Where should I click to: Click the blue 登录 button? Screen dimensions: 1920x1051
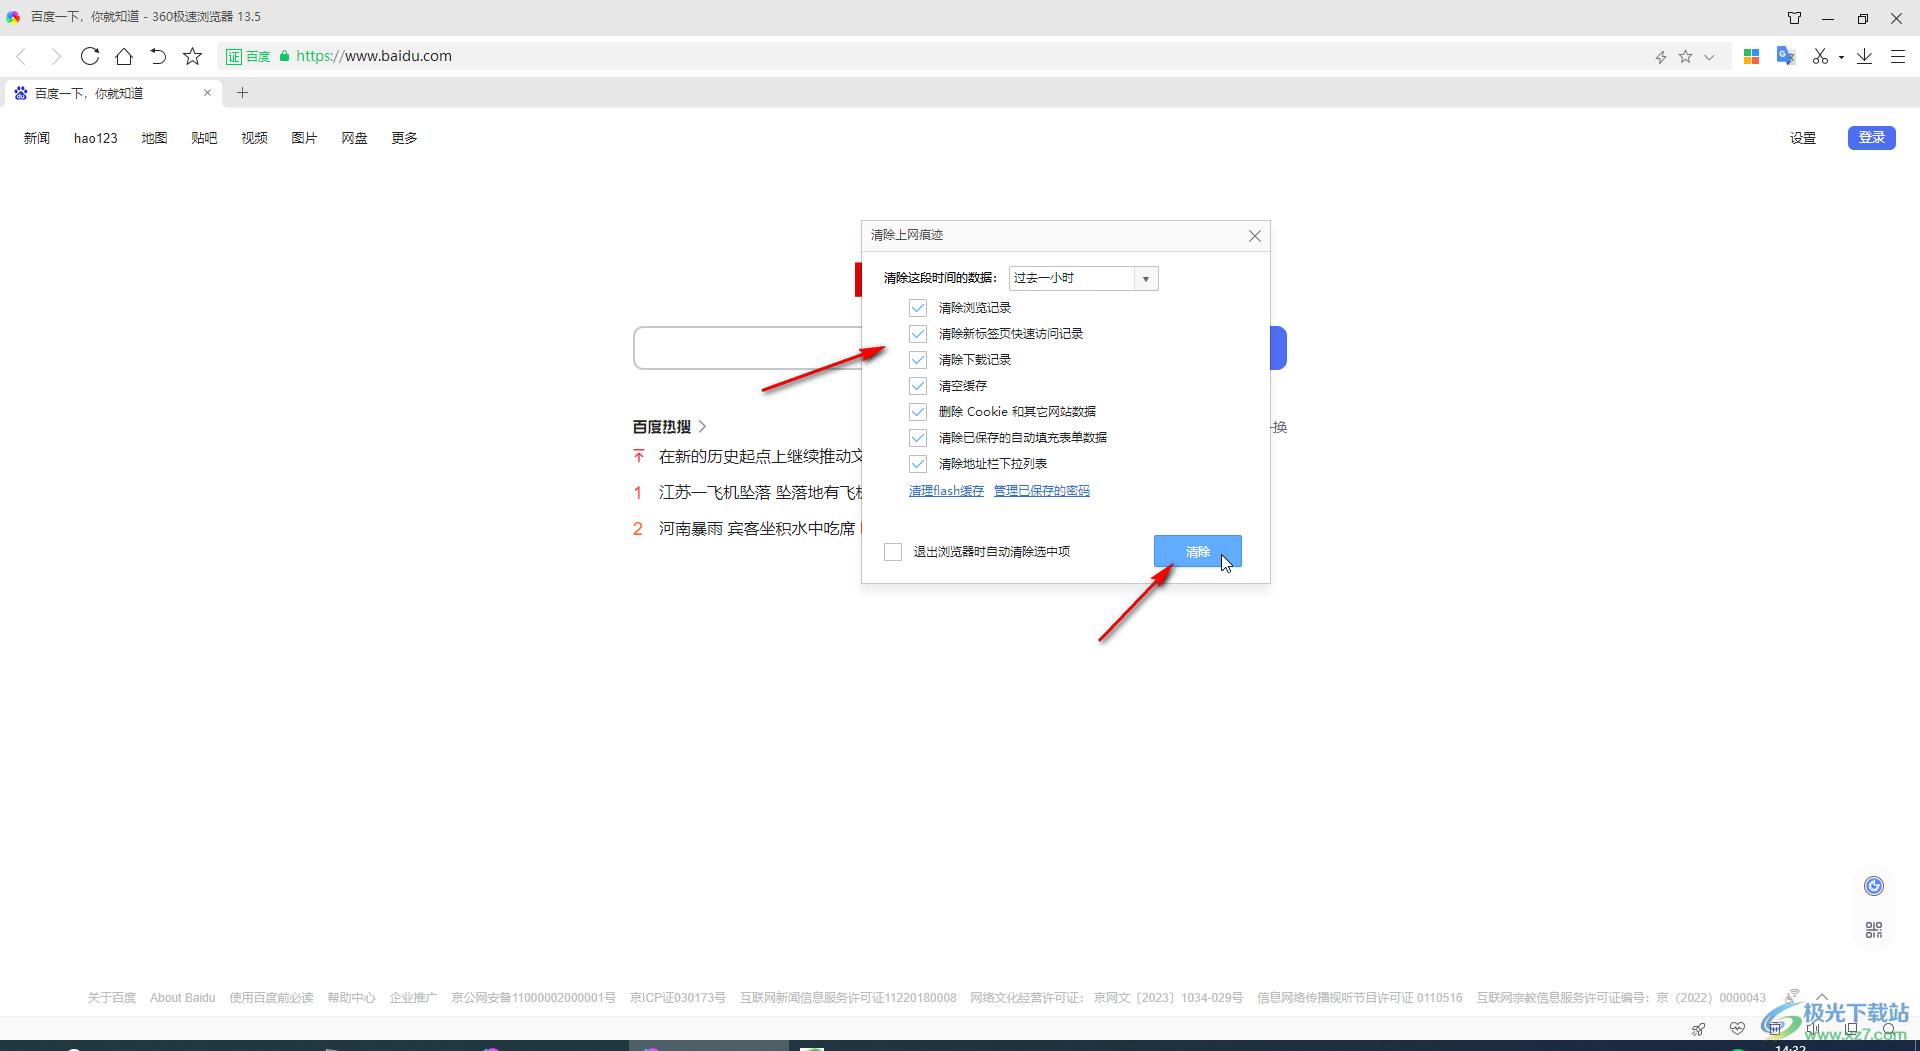point(1871,138)
